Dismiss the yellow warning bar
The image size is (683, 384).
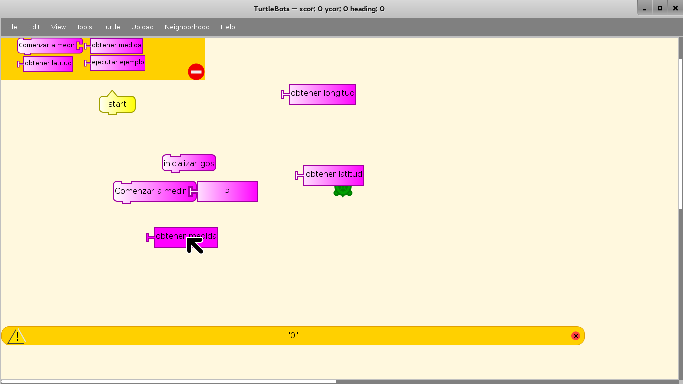[x=575, y=336]
